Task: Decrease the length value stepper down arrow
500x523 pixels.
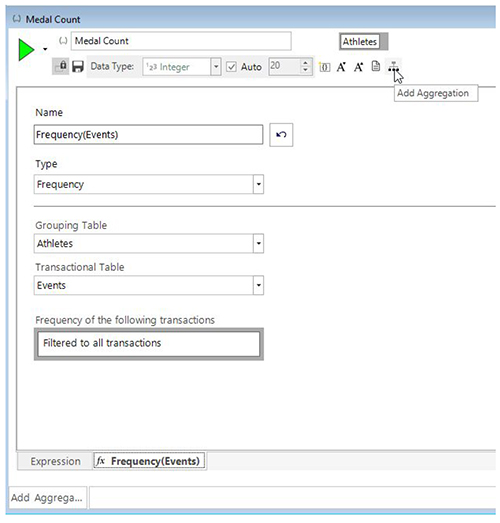Action: pyautogui.click(x=305, y=70)
